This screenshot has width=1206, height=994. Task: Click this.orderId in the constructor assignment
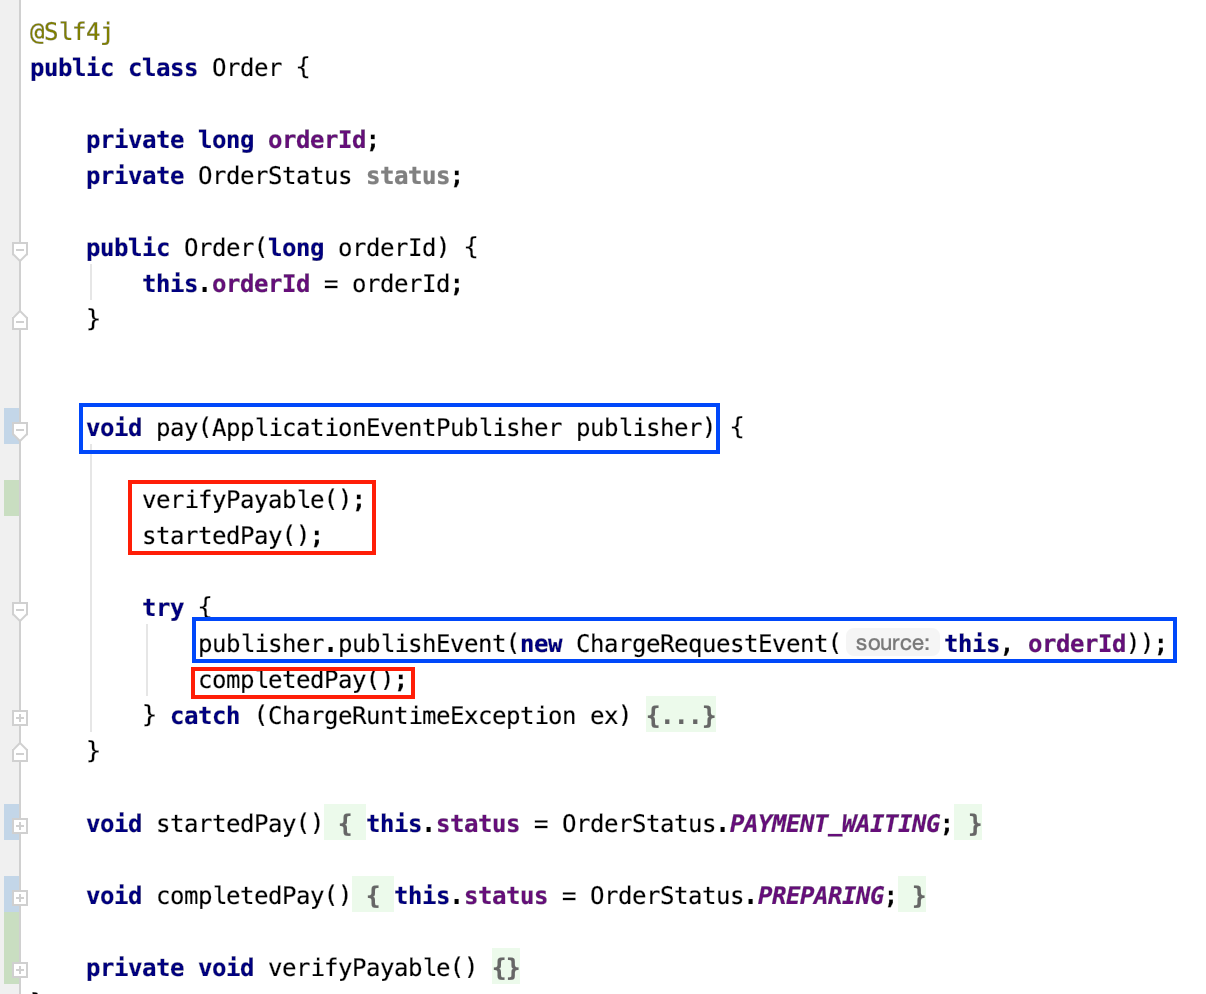pyautogui.click(x=227, y=284)
